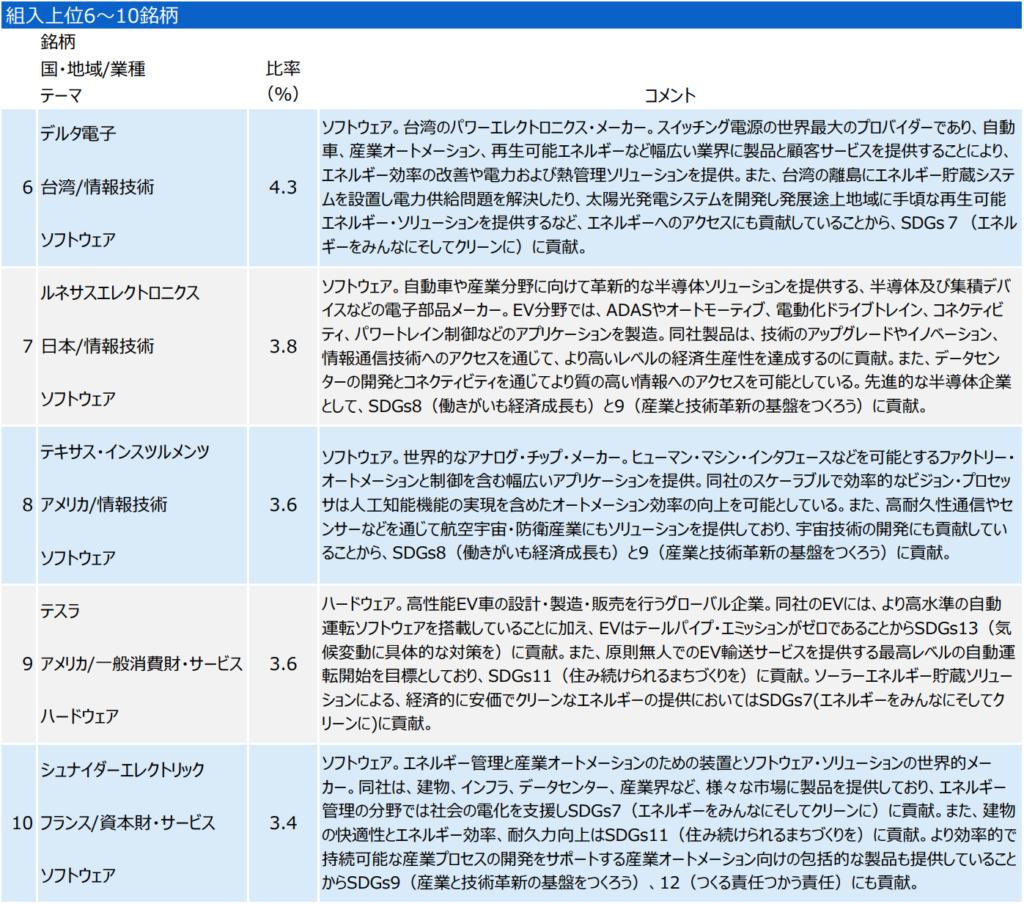
Task: Click the テキサス・インスツルメンツ stock name
Action: point(125,452)
